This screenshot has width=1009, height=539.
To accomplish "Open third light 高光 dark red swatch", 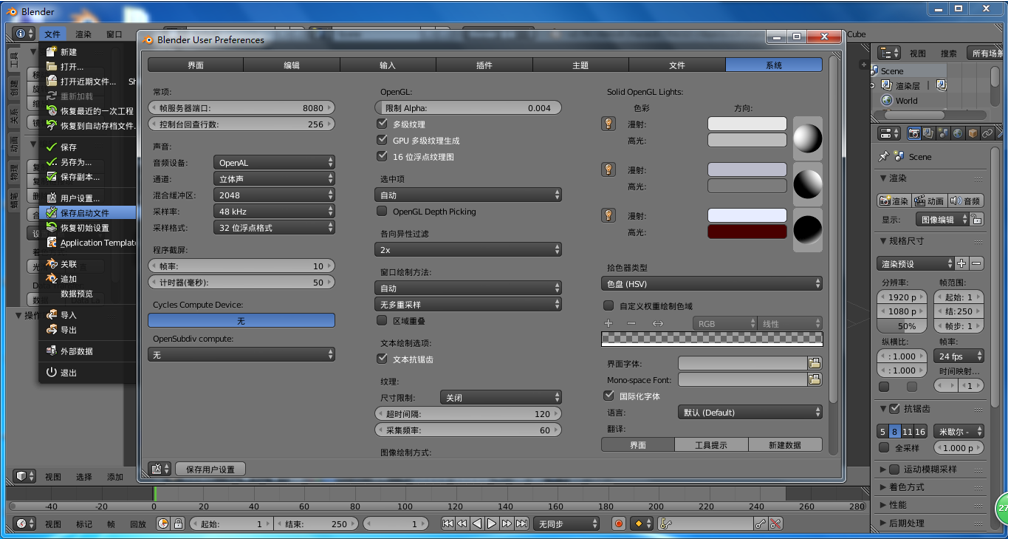I will 747,232.
